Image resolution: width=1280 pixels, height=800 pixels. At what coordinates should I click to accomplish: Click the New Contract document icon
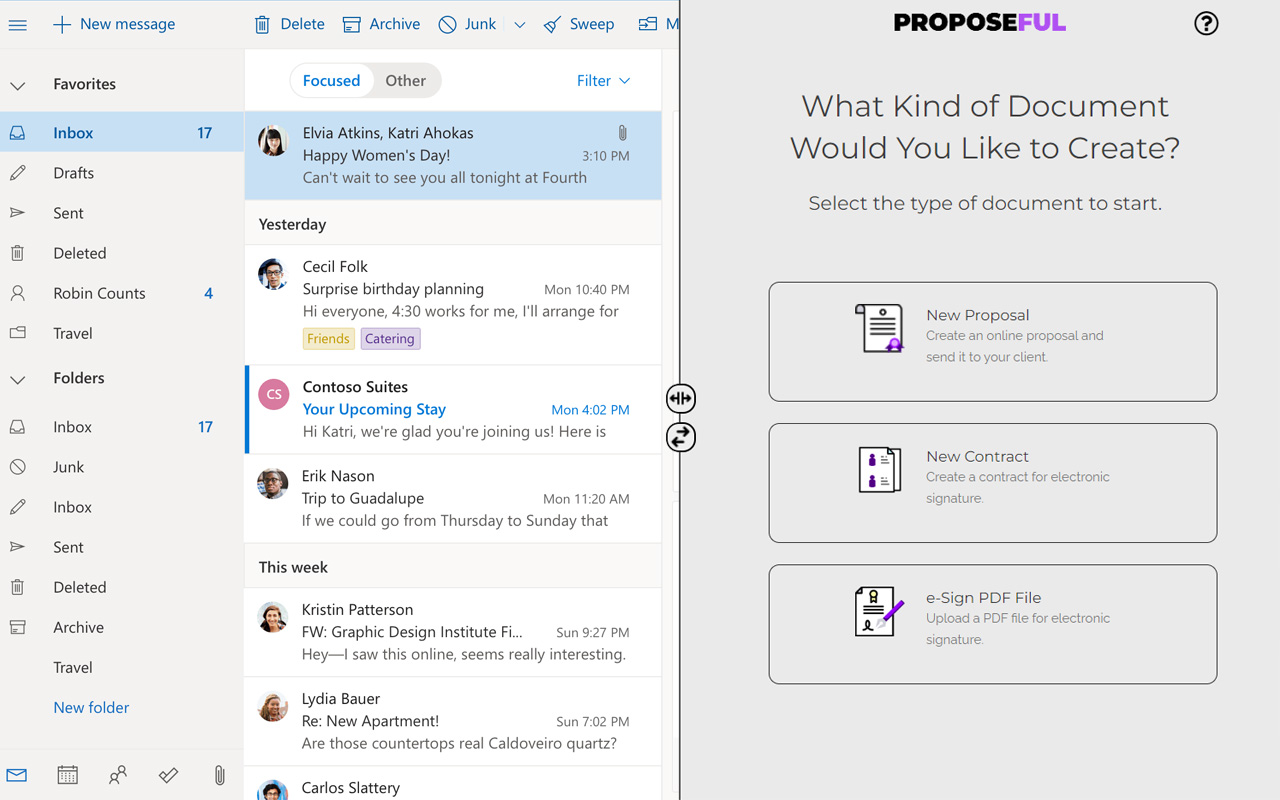click(x=880, y=470)
